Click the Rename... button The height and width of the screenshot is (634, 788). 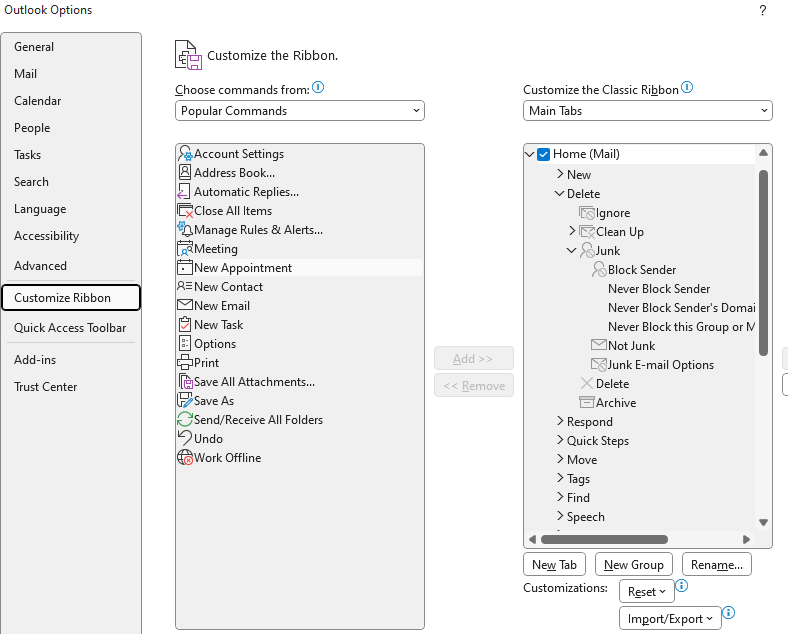click(x=717, y=565)
